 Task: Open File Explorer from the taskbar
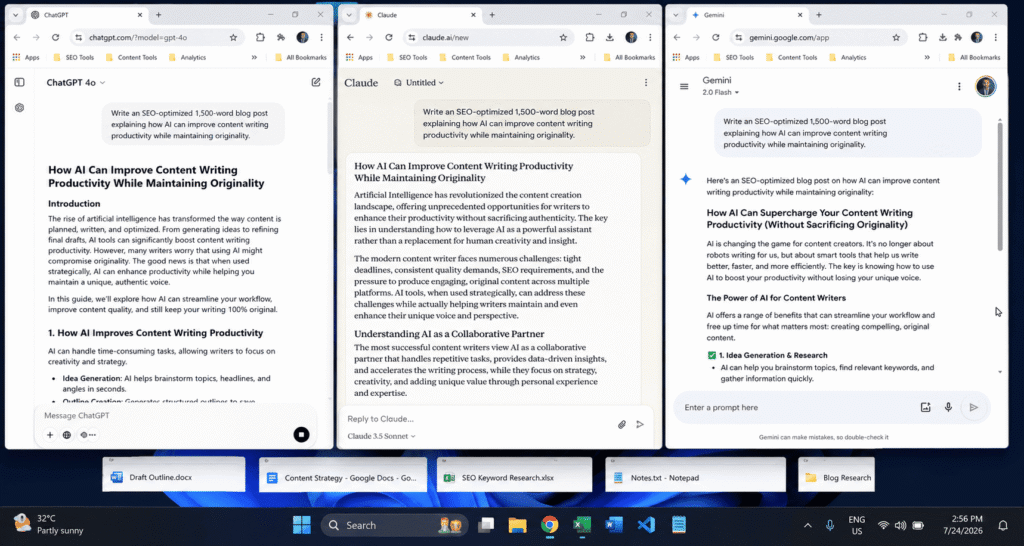pyautogui.click(x=517, y=524)
